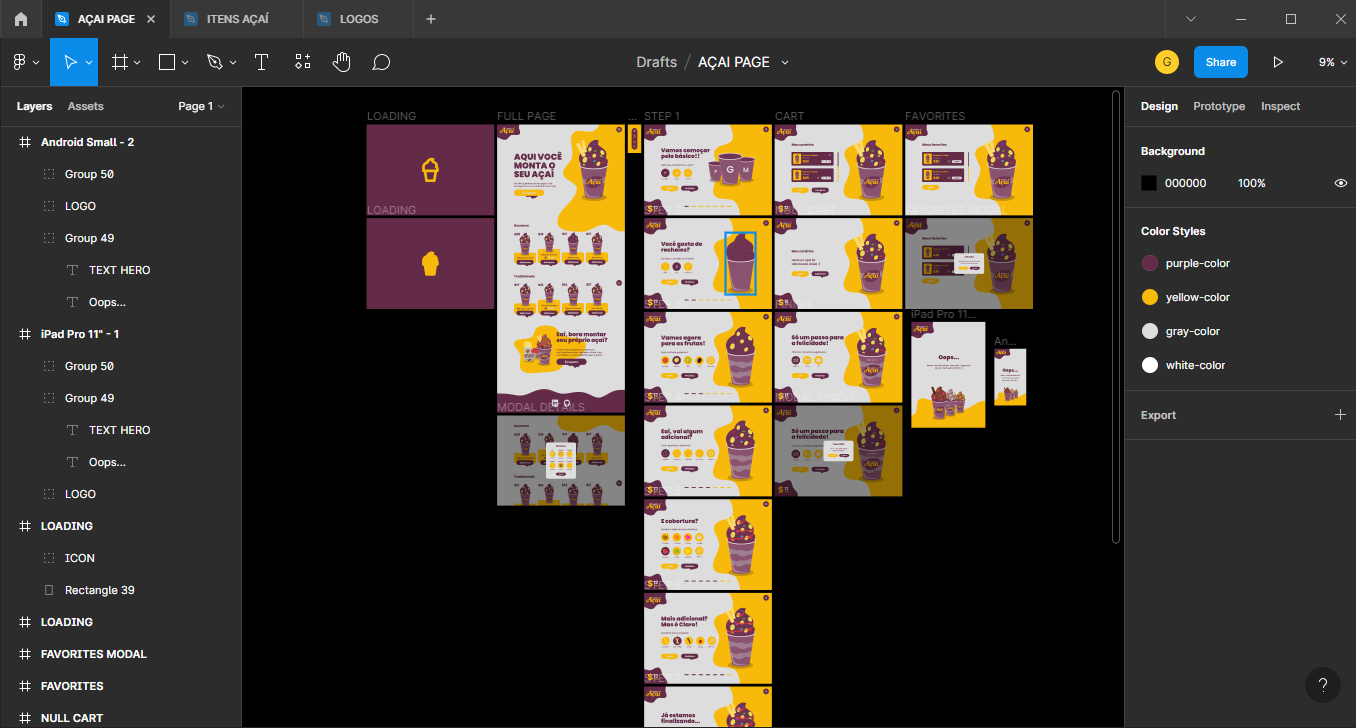Click the black background color swatch
This screenshot has width=1356, height=728.
(1149, 183)
